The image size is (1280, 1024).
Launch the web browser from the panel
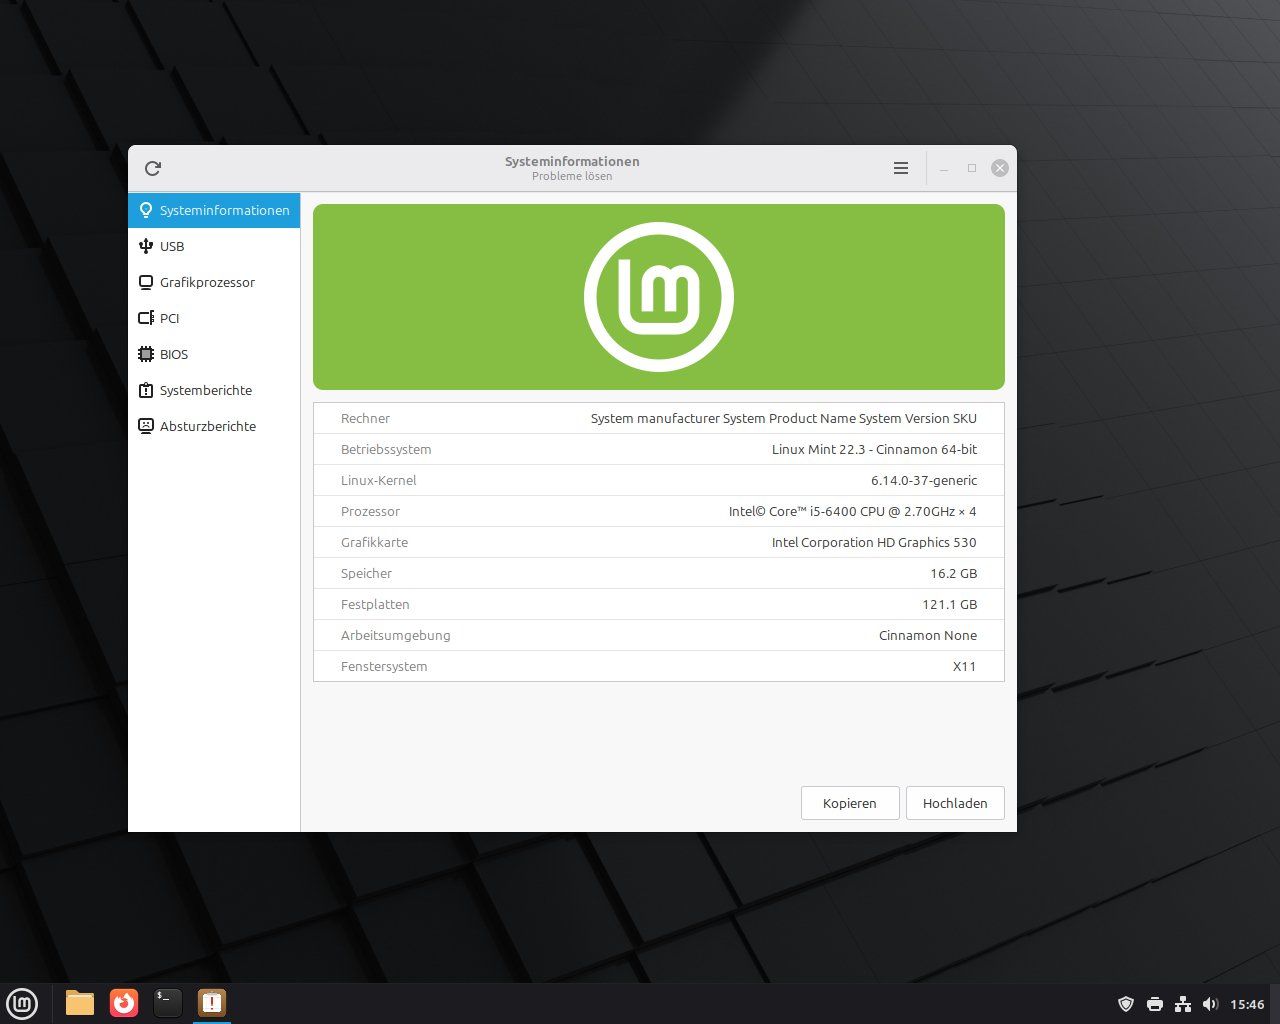tap(124, 1003)
